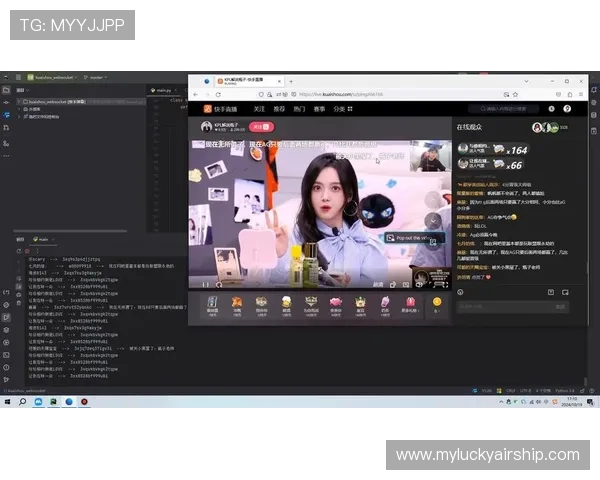This screenshot has width=600, height=480.
Task: Open the Project tool window folder icon
Action: pyautogui.click(x=6, y=89)
